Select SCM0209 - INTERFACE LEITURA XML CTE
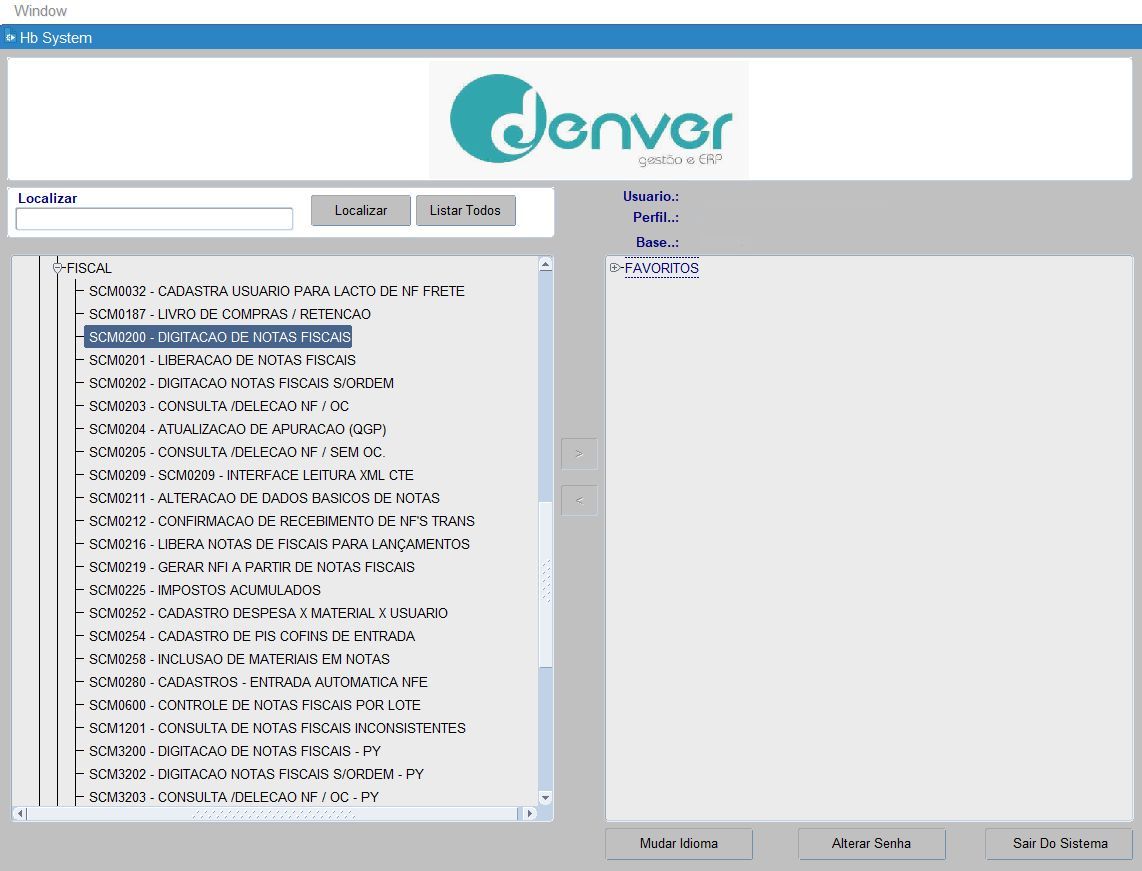This screenshot has width=1142, height=871. tap(251, 476)
